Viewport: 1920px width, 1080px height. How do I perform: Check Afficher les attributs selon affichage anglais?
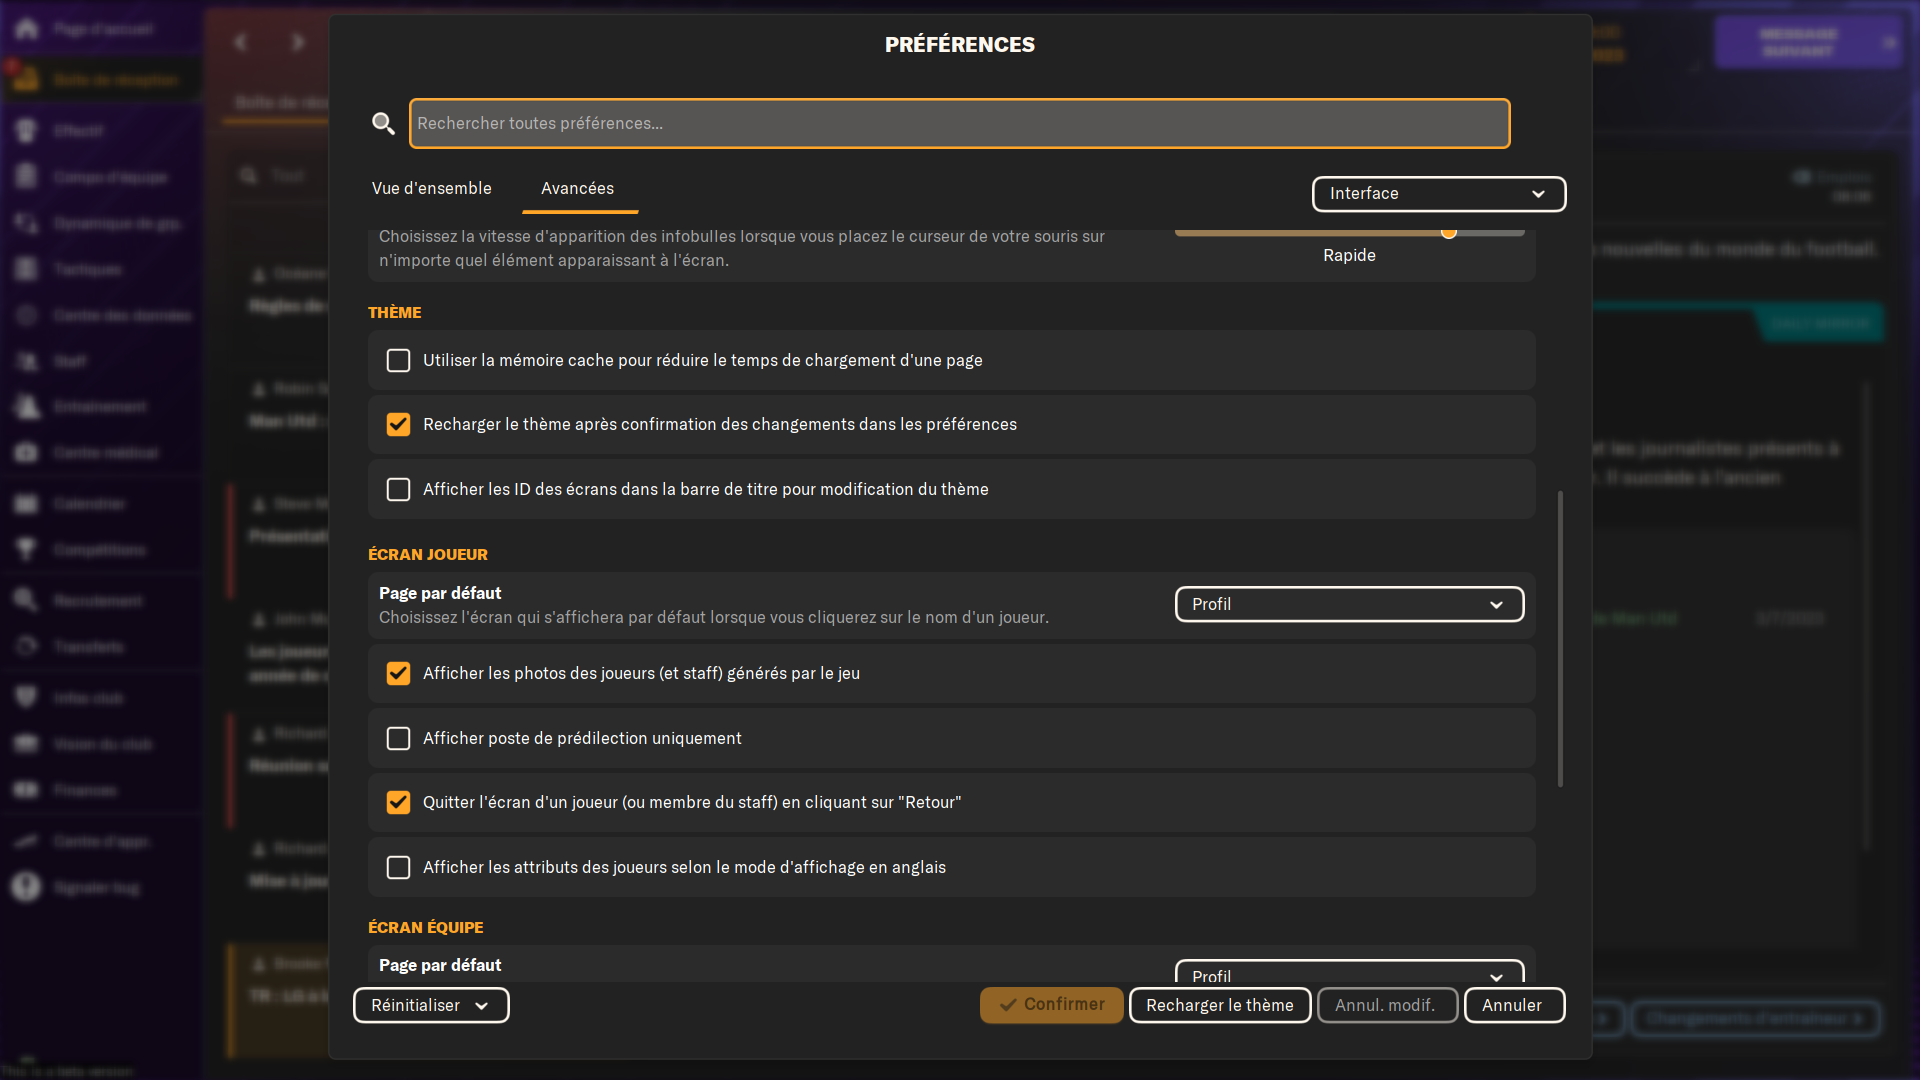click(x=398, y=867)
